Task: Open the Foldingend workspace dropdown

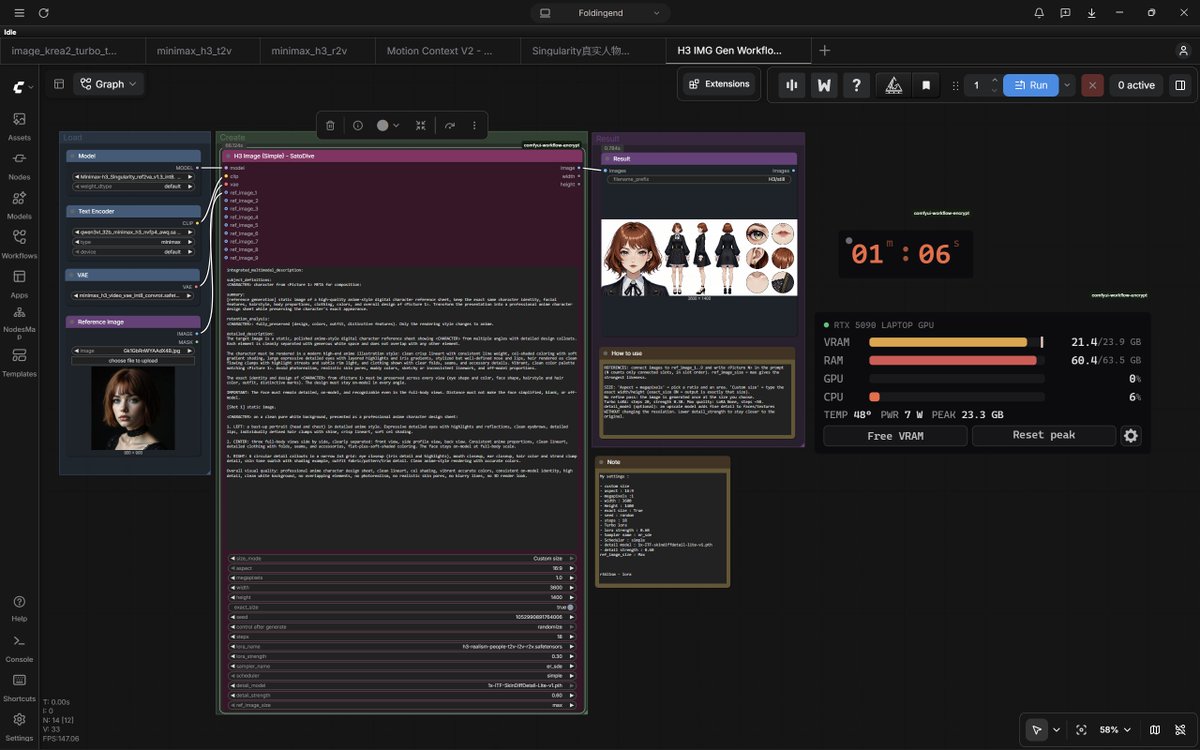Action: [600, 13]
